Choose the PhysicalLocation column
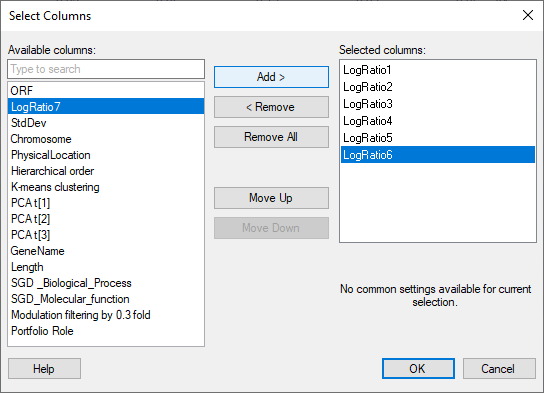 [106, 155]
